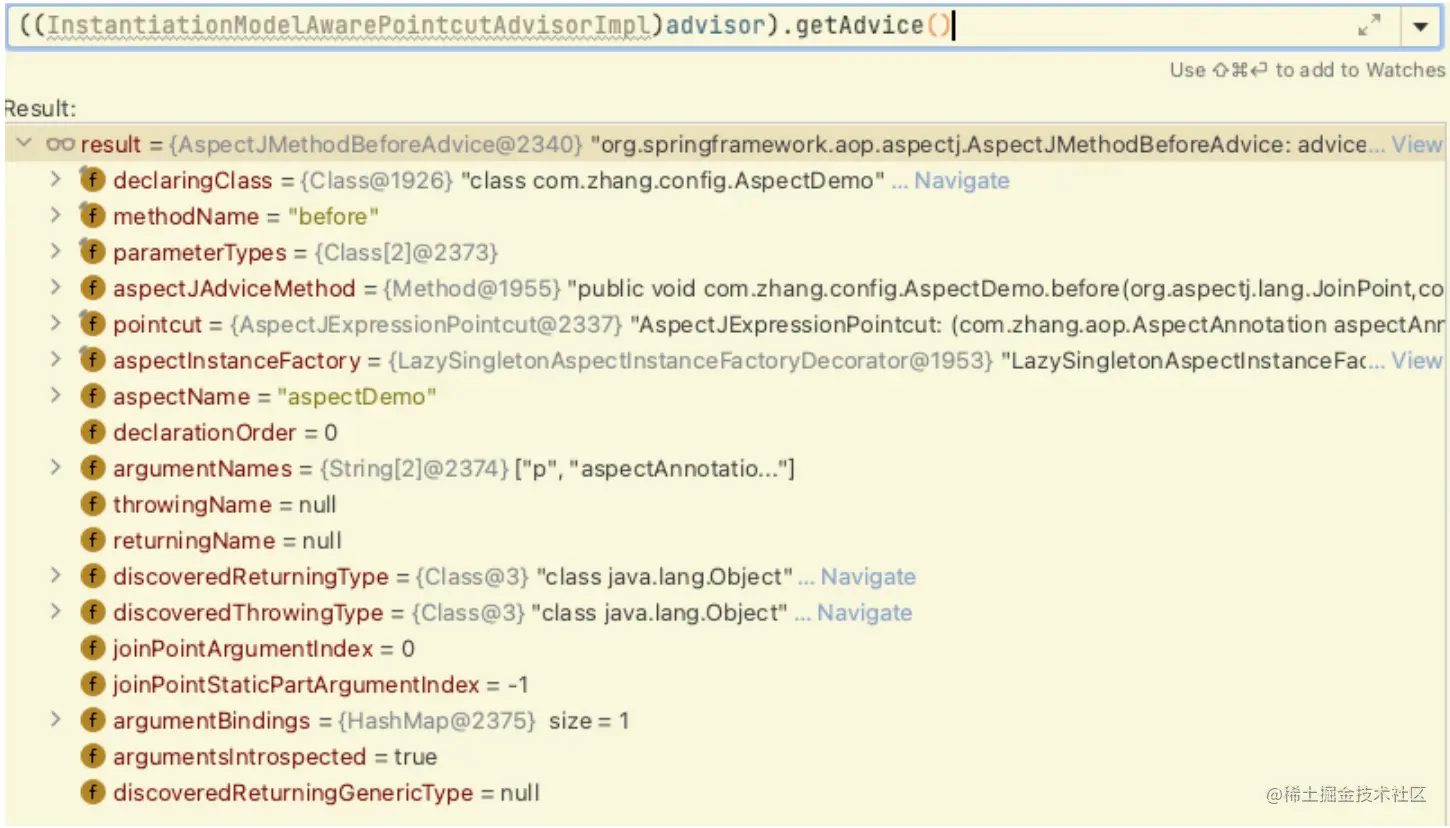Click View link on aspectInstanceFactory row
The height and width of the screenshot is (828, 1450).
(1418, 361)
